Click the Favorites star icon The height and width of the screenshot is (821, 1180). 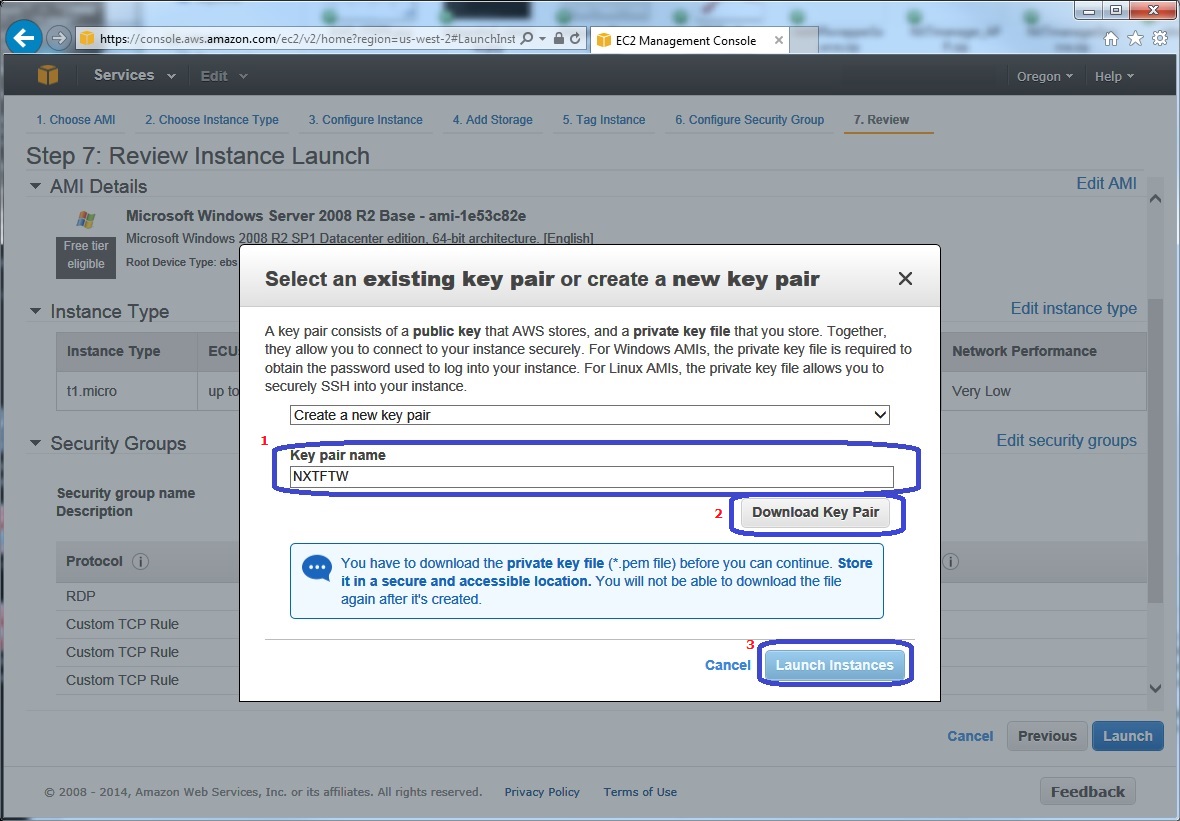click(1136, 38)
